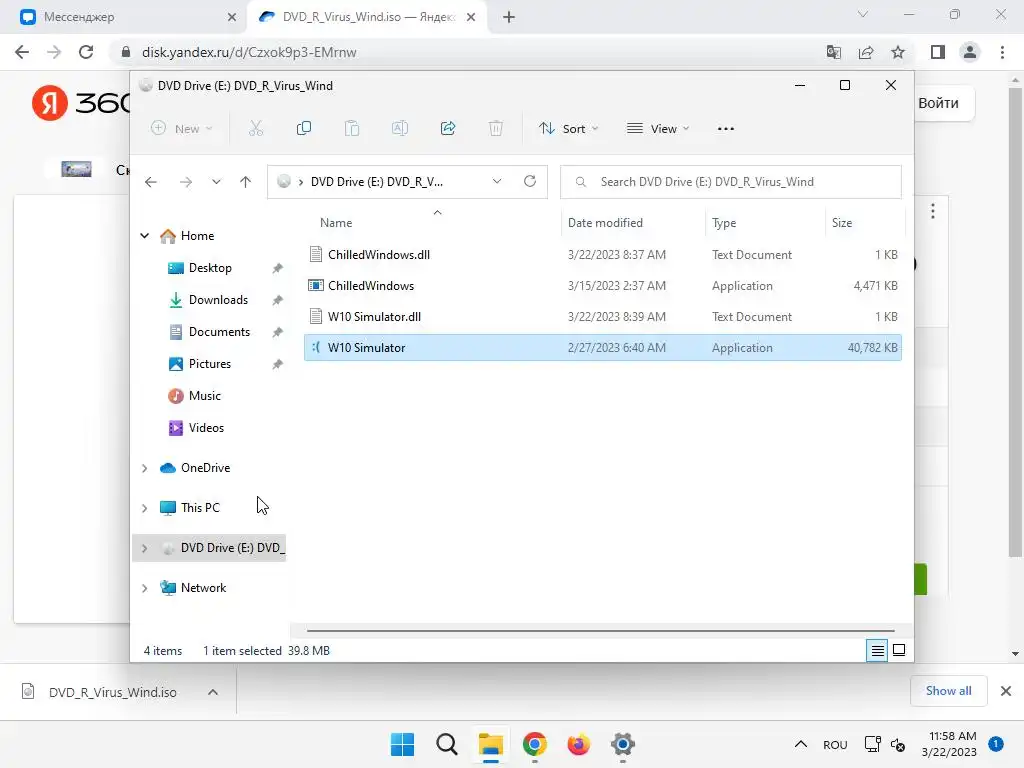Viewport: 1024px width, 768px height.
Task: Click the Copy icon in Explorer toolbar
Action: point(304,129)
